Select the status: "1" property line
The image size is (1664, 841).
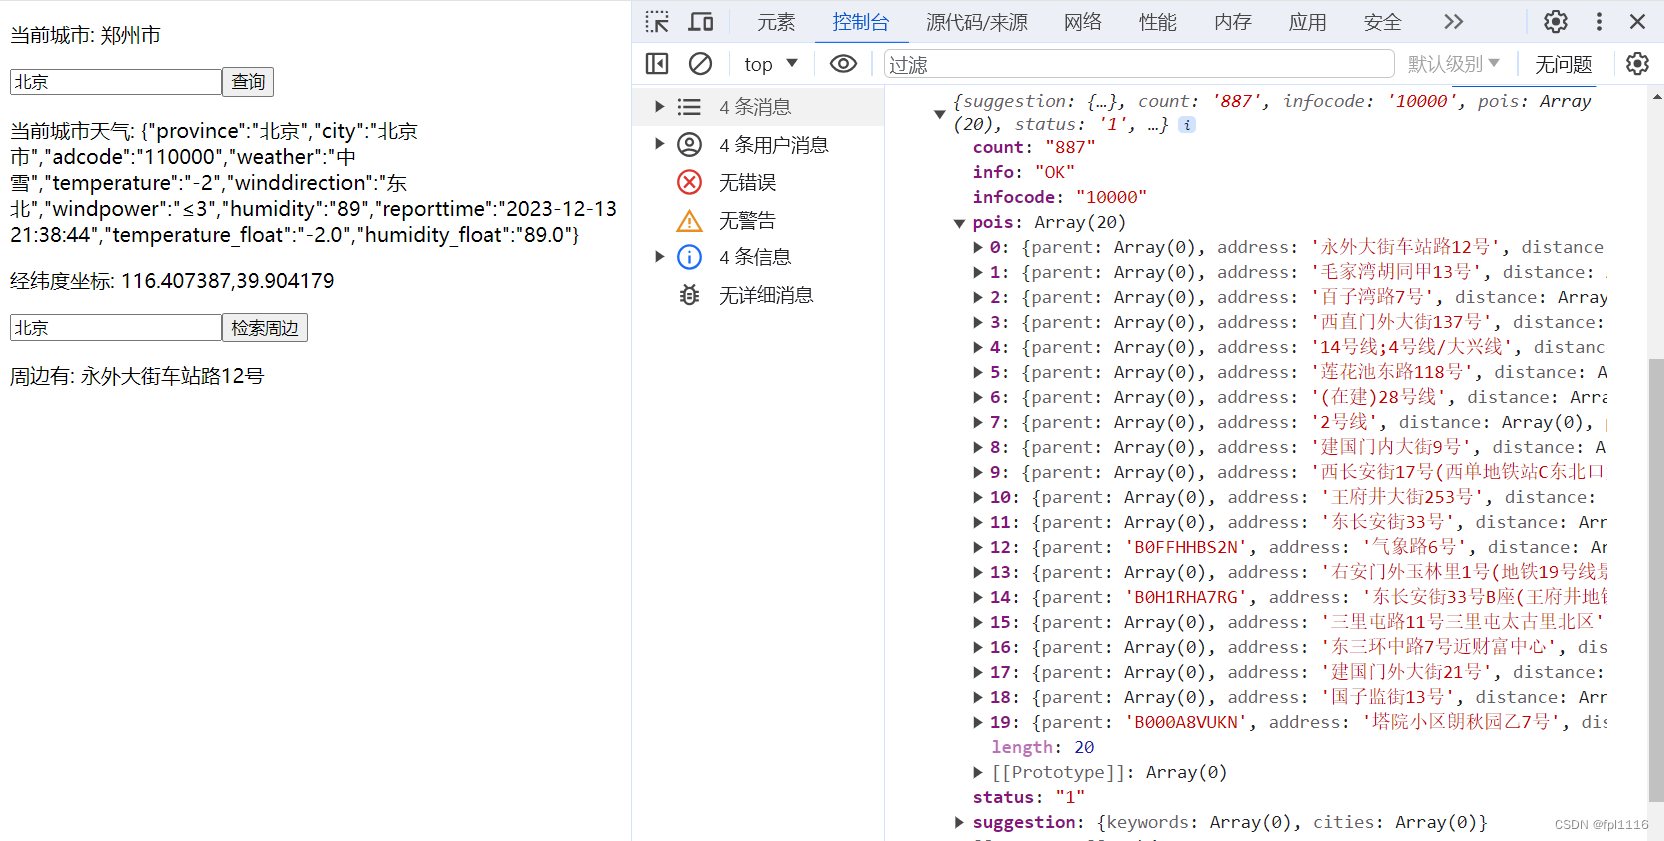[1028, 797]
